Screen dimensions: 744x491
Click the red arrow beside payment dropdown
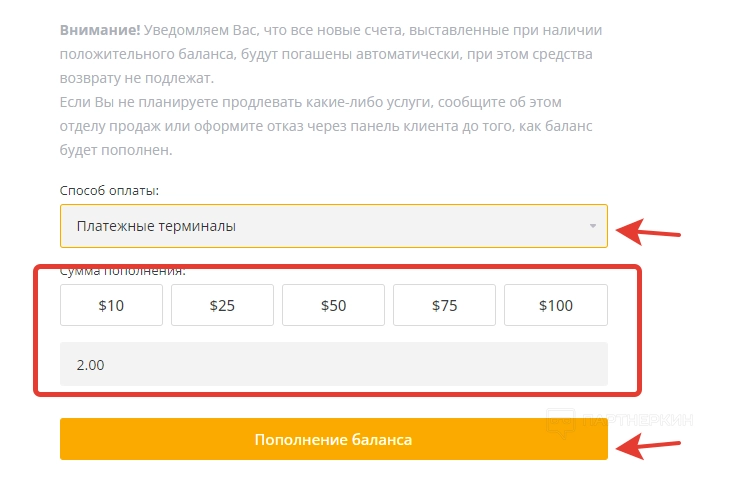coord(649,232)
